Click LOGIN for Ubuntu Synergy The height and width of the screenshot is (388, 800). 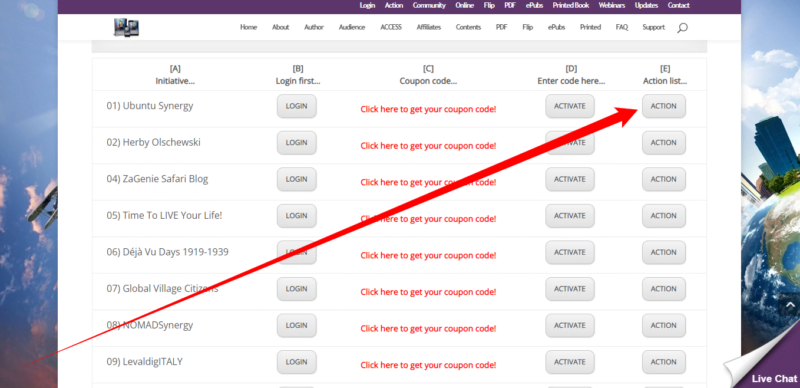[x=296, y=106]
